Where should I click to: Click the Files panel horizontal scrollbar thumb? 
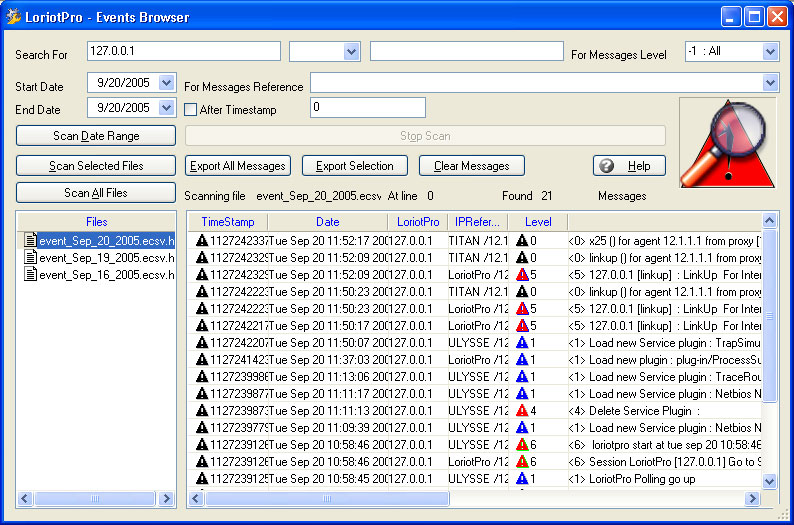point(95,498)
